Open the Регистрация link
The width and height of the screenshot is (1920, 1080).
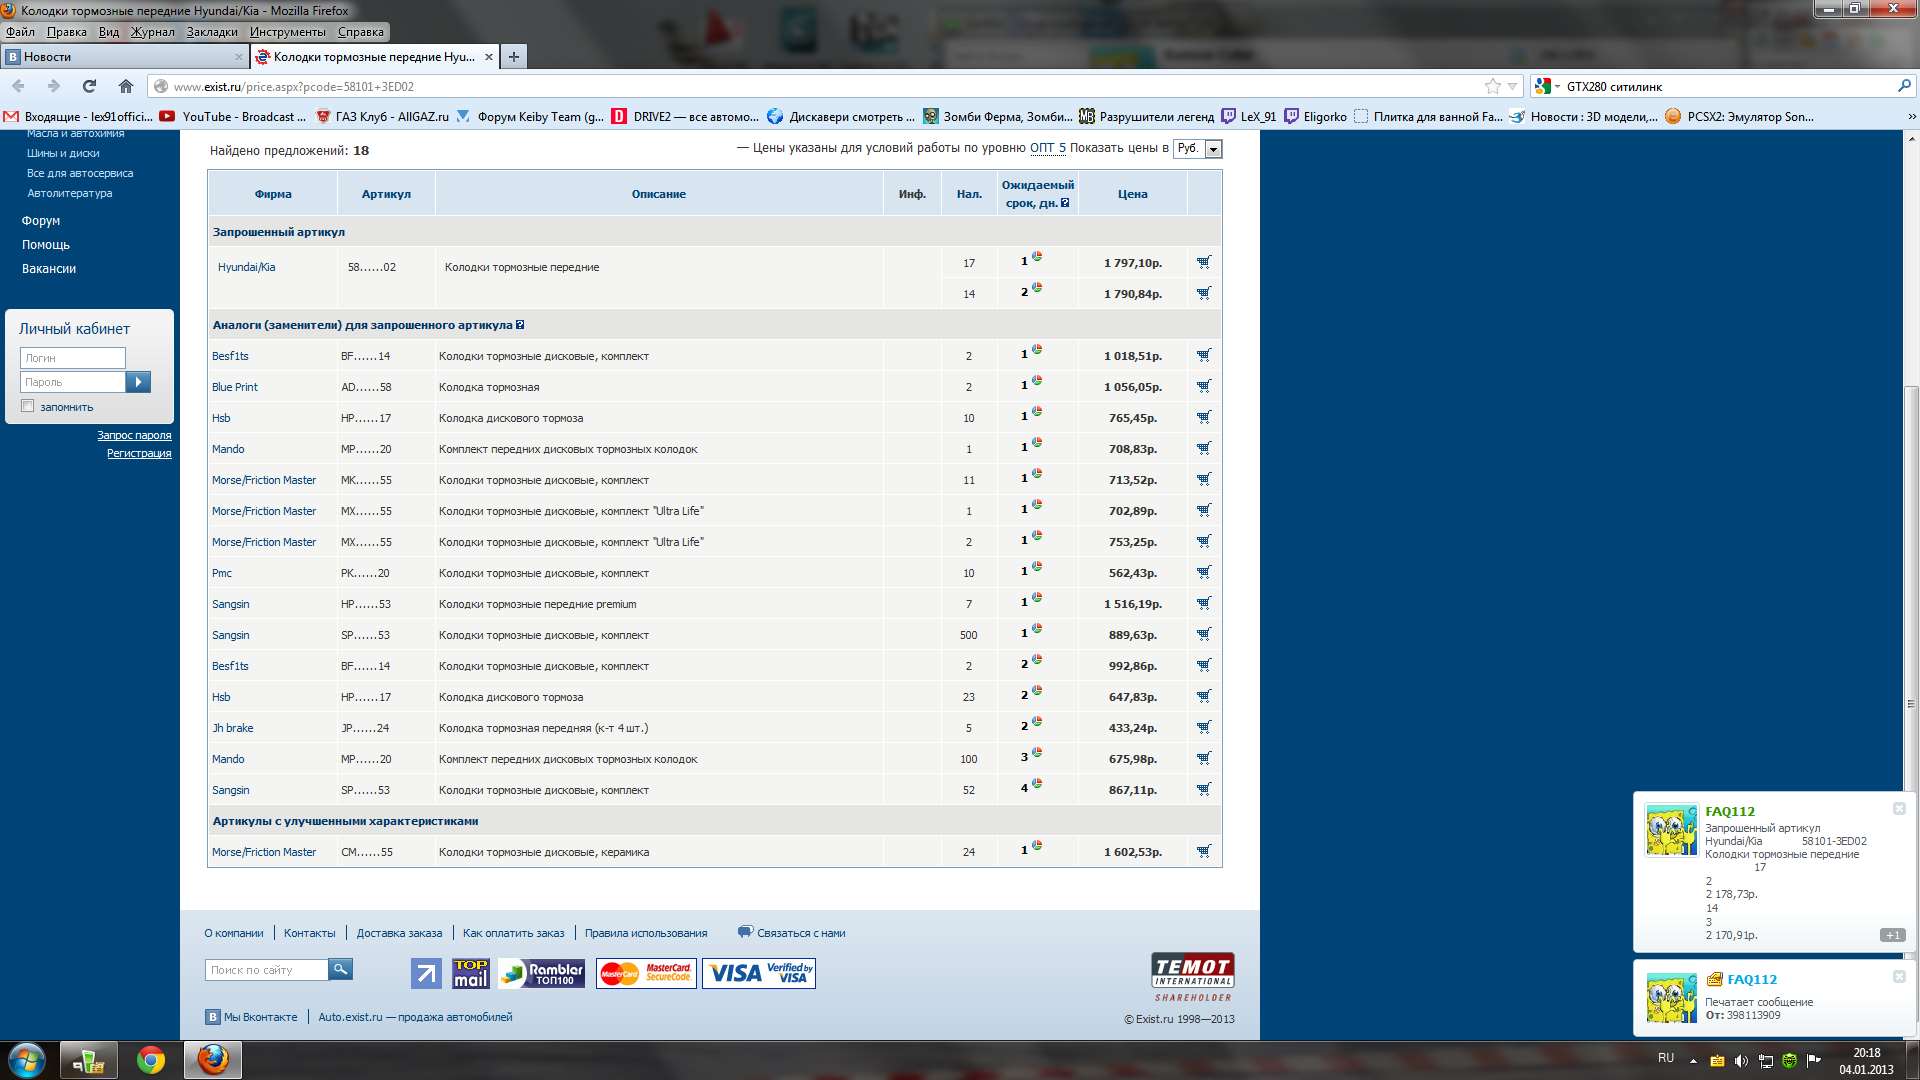pos(139,453)
